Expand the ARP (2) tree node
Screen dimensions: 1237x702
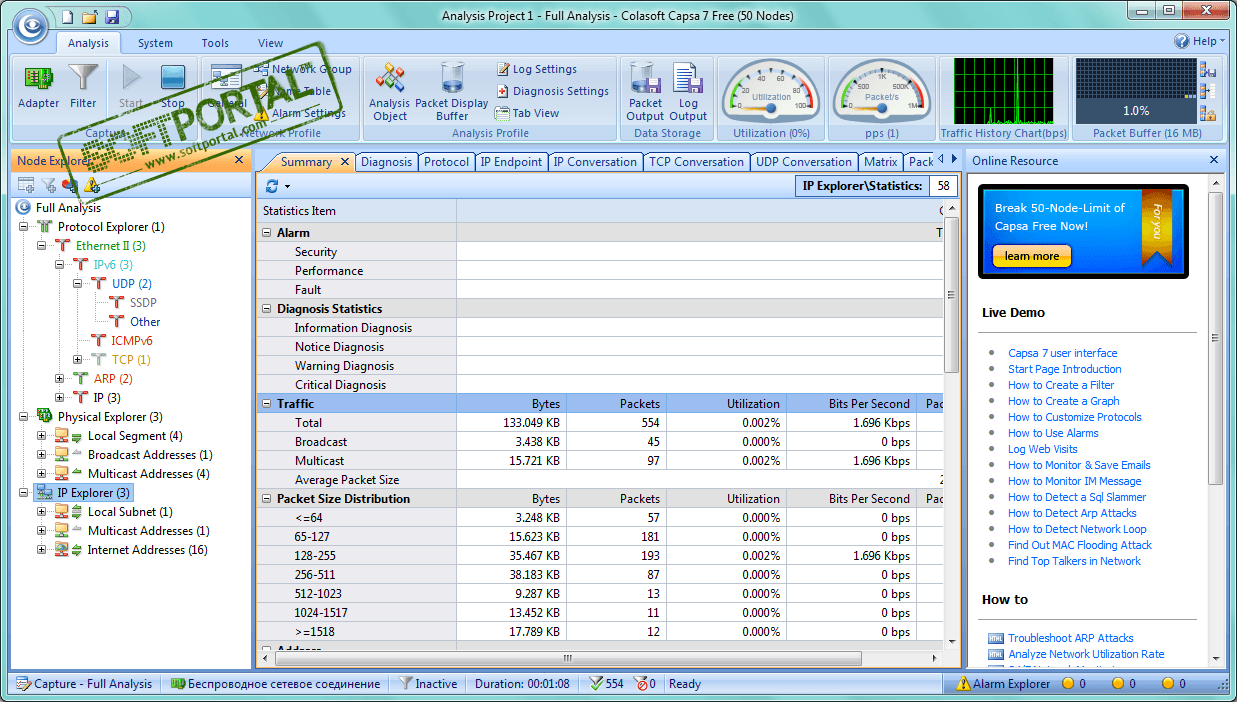point(60,379)
